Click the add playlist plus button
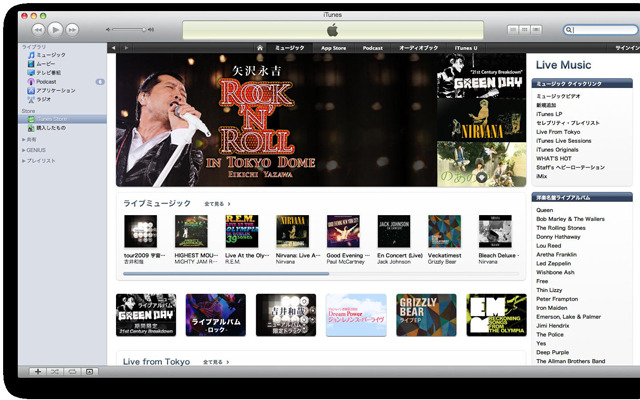640x400 pixels. tap(38, 371)
